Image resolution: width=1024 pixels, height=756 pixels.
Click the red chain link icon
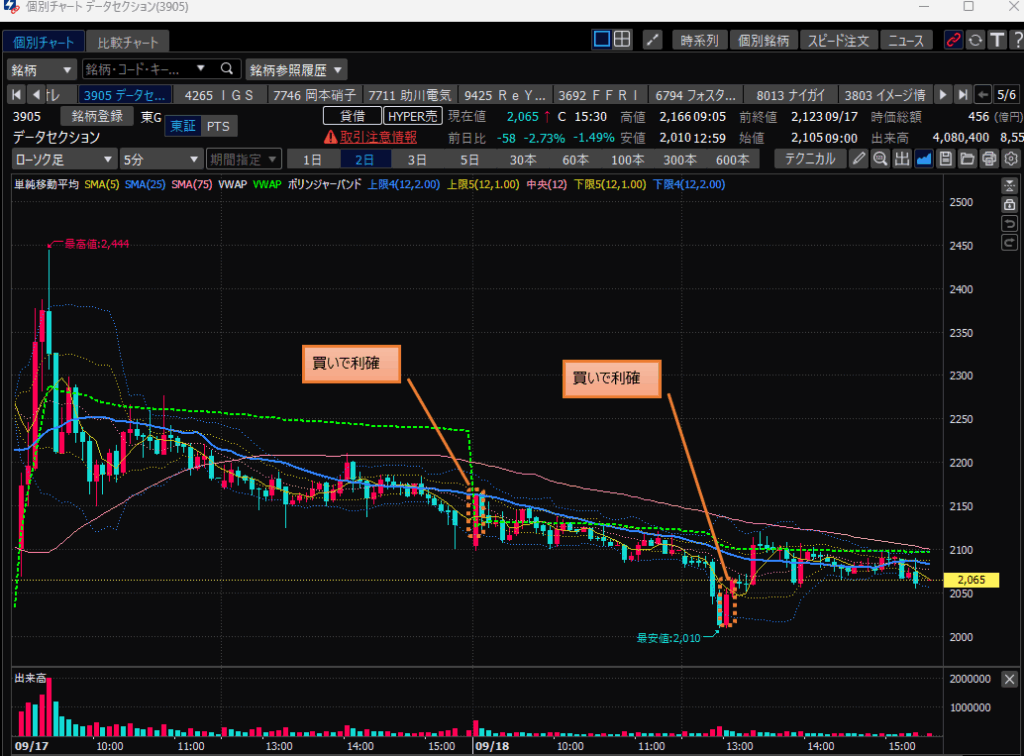click(953, 40)
